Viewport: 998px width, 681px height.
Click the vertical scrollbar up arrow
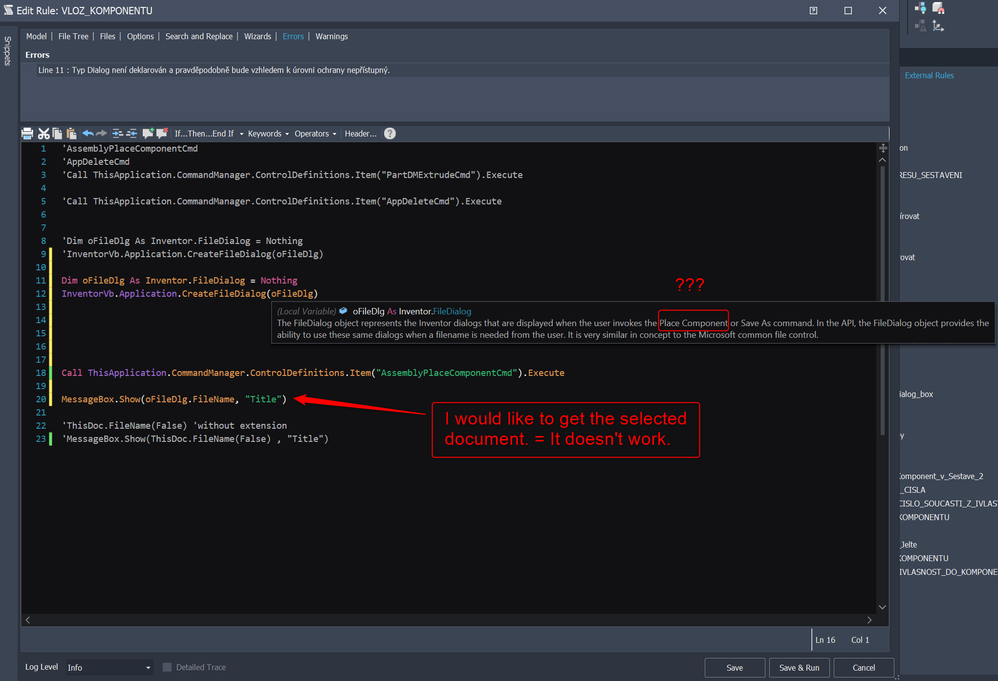[x=882, y=160]
